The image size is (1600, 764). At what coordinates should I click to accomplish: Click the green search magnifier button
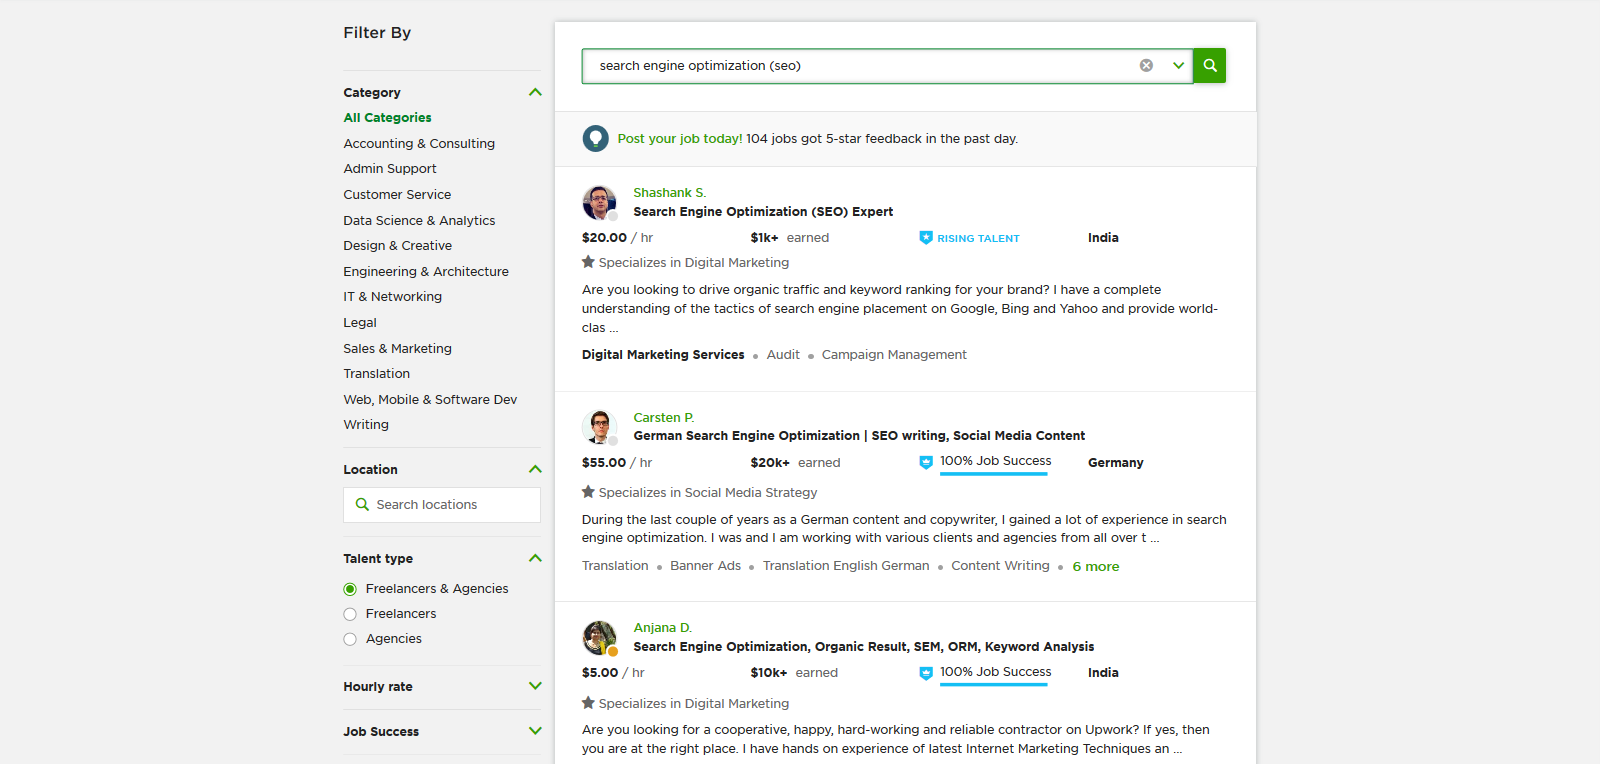pyautogui.click(x=1209, y=66)
